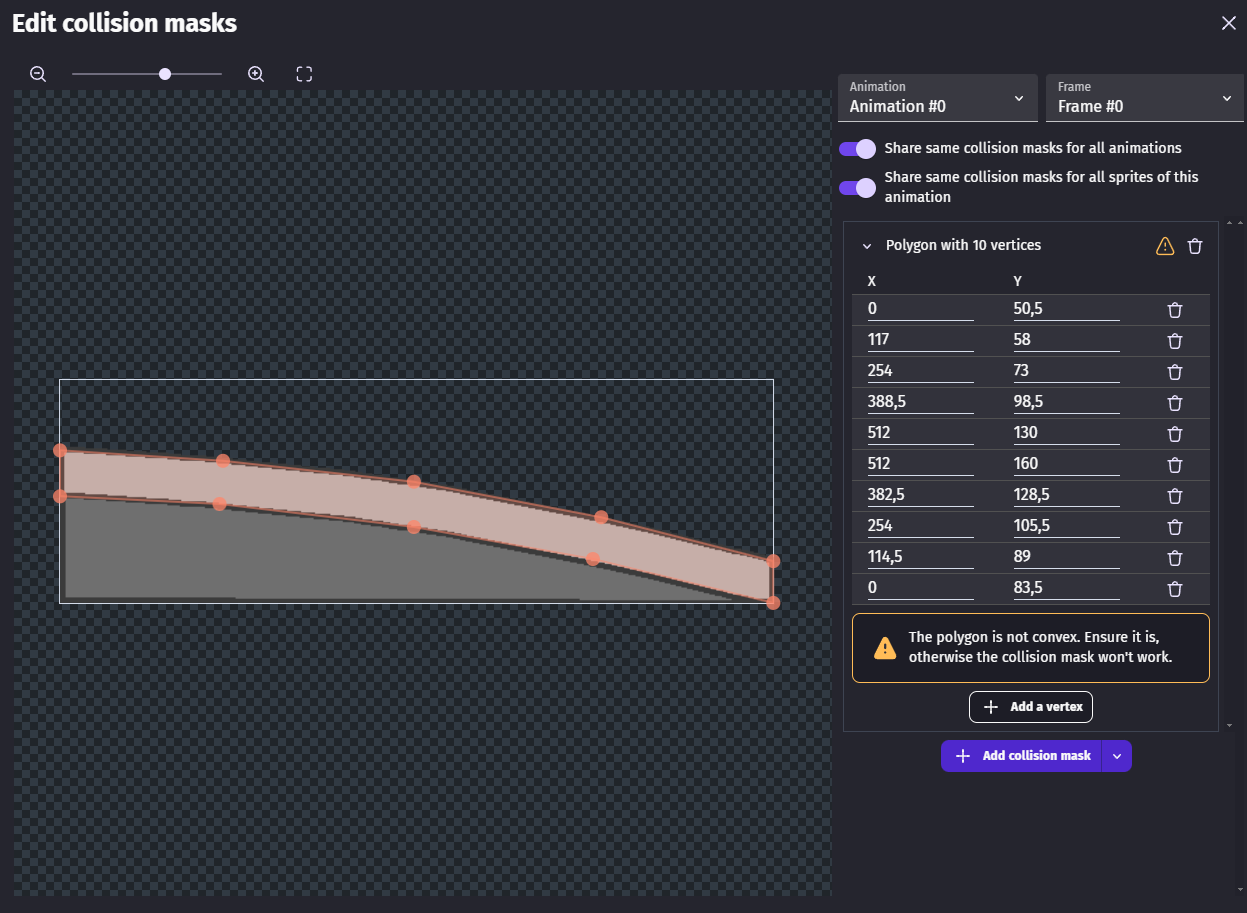Delete the vertex at 254 ; 73

(1175, 372)
